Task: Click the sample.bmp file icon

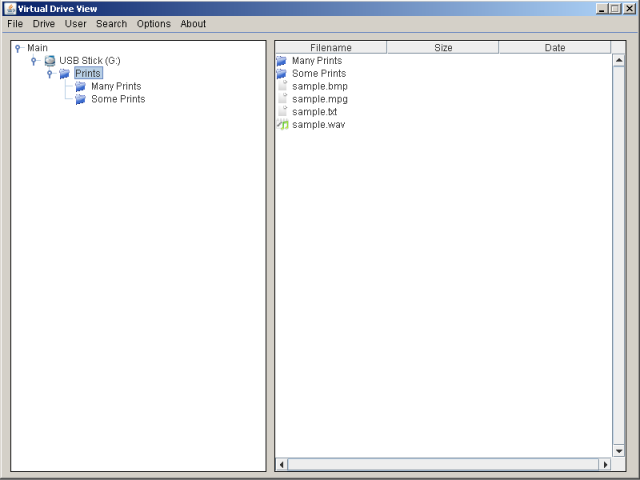Action: point(282,87)
